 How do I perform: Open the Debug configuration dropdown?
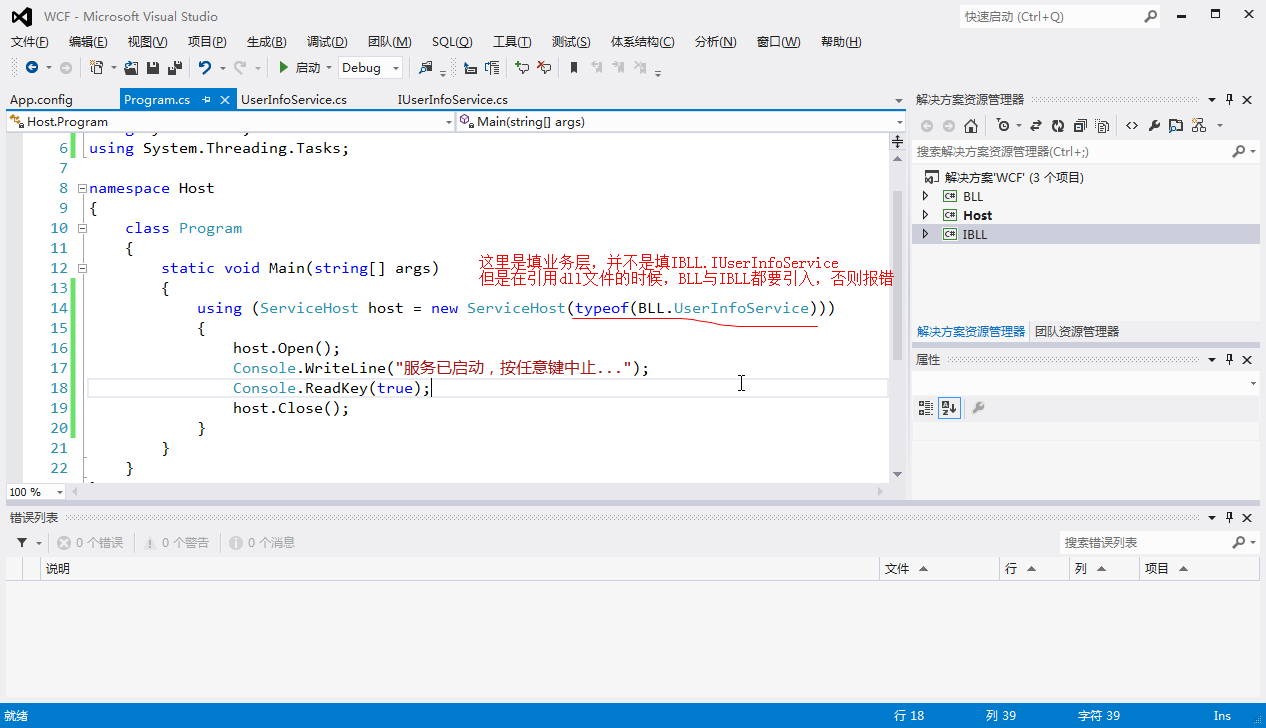370,67
